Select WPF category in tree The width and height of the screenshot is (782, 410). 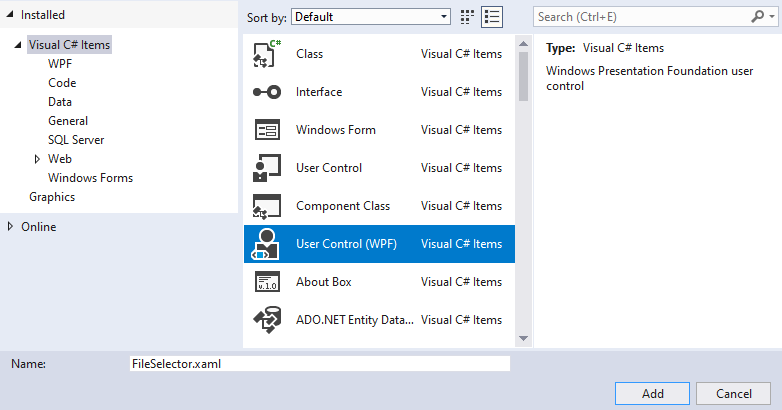pos(60,64)
